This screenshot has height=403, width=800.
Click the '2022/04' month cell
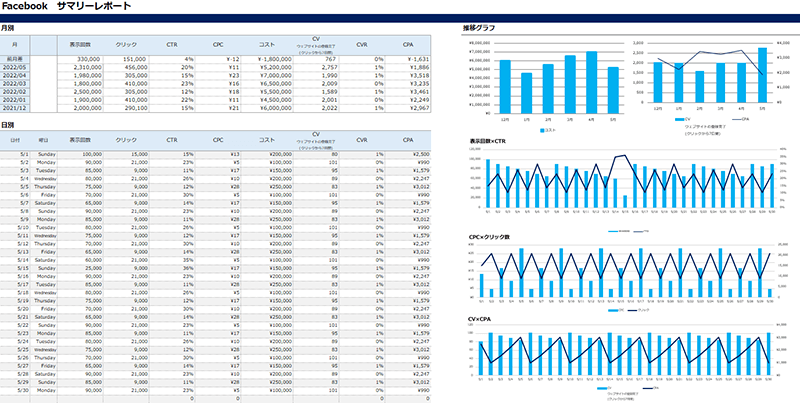point(15,75)
